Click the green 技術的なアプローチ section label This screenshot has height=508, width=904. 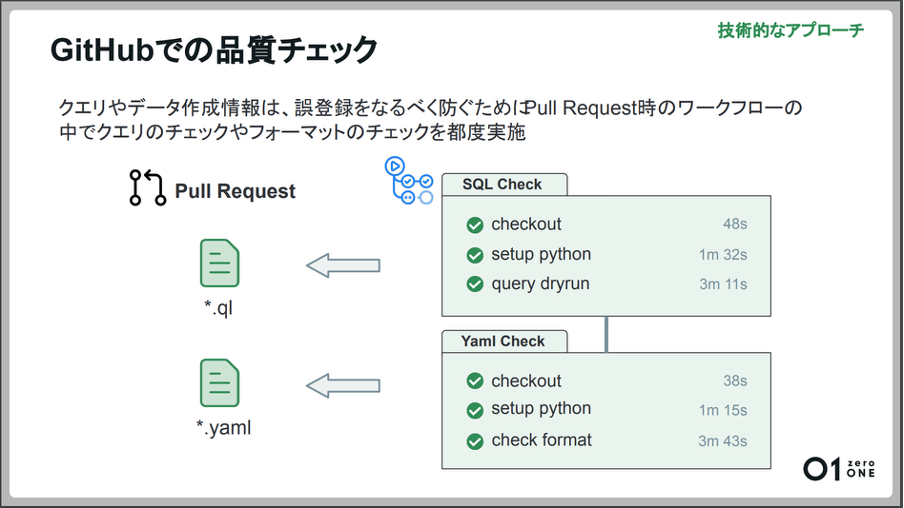coord(790,30)
